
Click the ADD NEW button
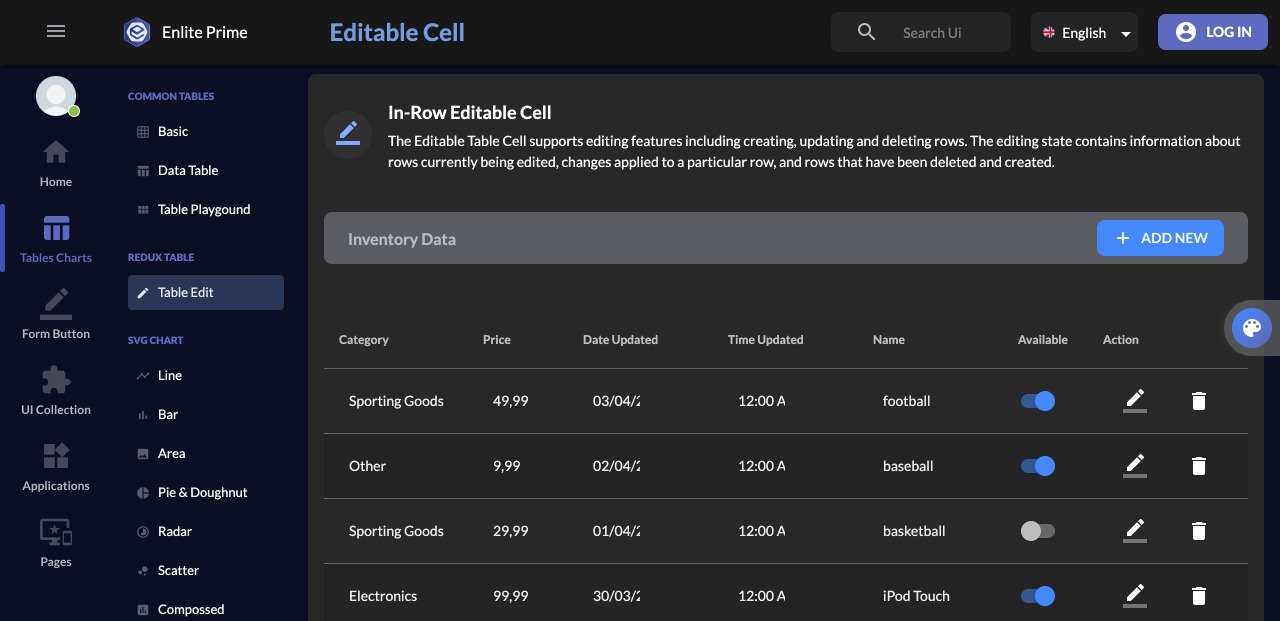click(1160, 238)
